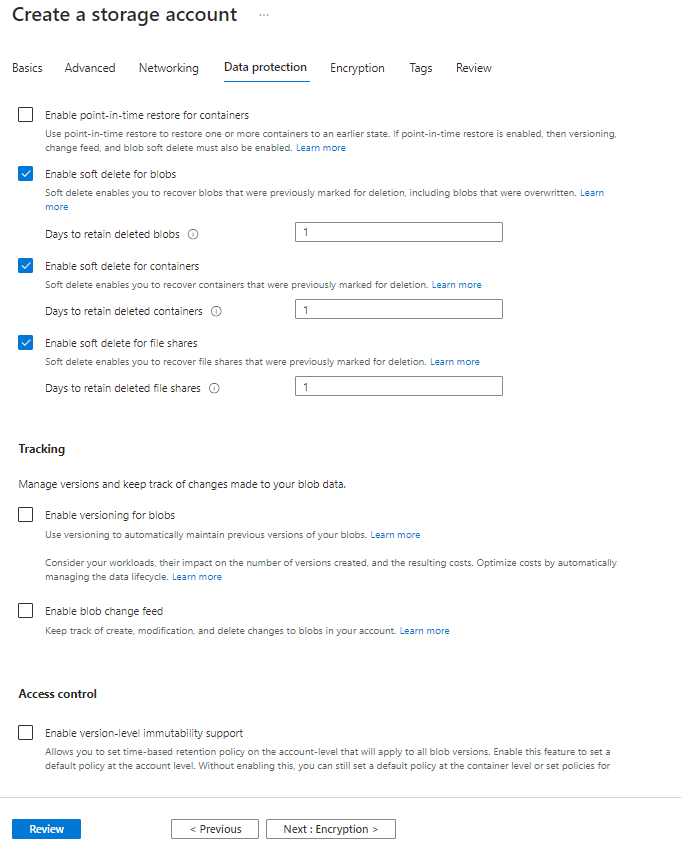Click the Next : Encryption button
The image size is (681, 848).
coord(330,829)
